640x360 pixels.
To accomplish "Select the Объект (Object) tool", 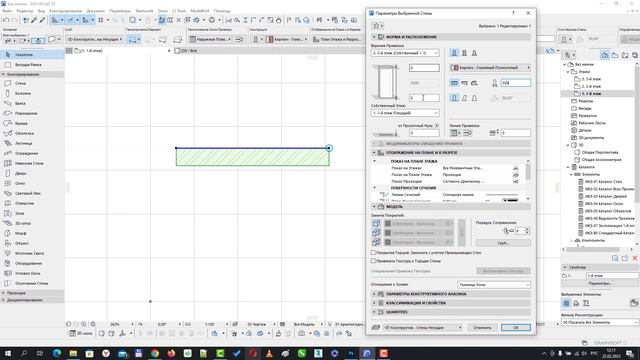I will (x=22, y=243).
